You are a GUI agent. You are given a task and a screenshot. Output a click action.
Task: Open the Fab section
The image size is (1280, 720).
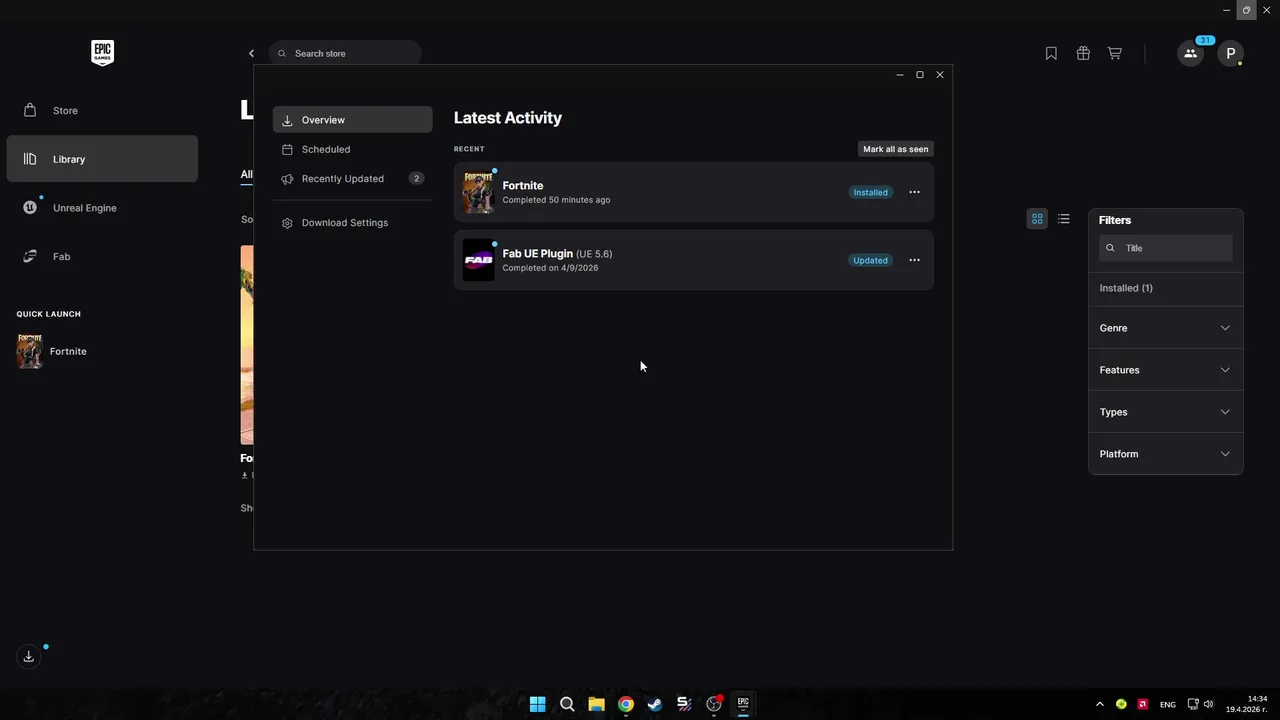pyautogui.click(x=102, y=257)
